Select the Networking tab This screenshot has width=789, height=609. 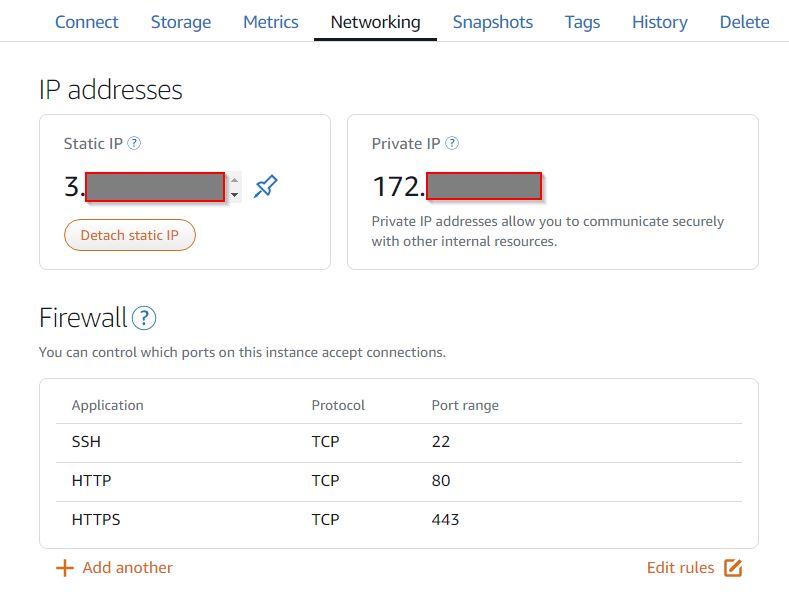tap(375, 22)
